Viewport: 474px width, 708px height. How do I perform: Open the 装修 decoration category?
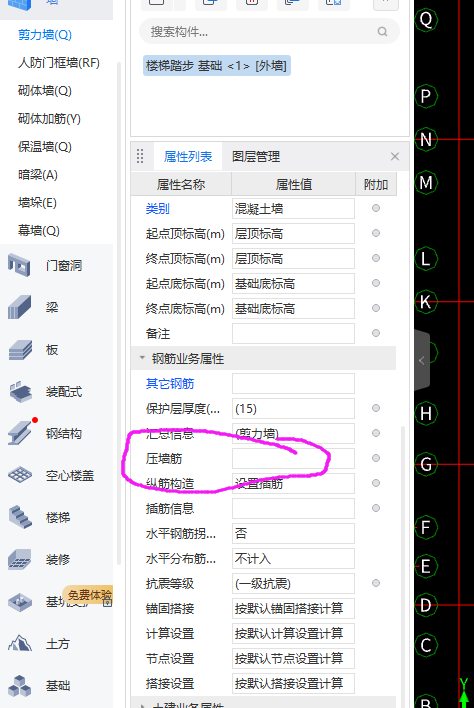pyautogui.click(x=58, y=559)
